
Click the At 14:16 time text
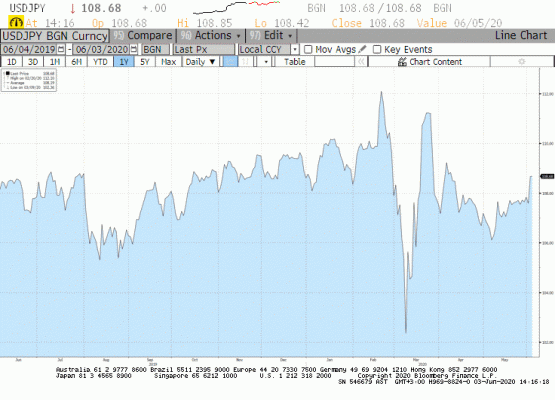(50, 23)
